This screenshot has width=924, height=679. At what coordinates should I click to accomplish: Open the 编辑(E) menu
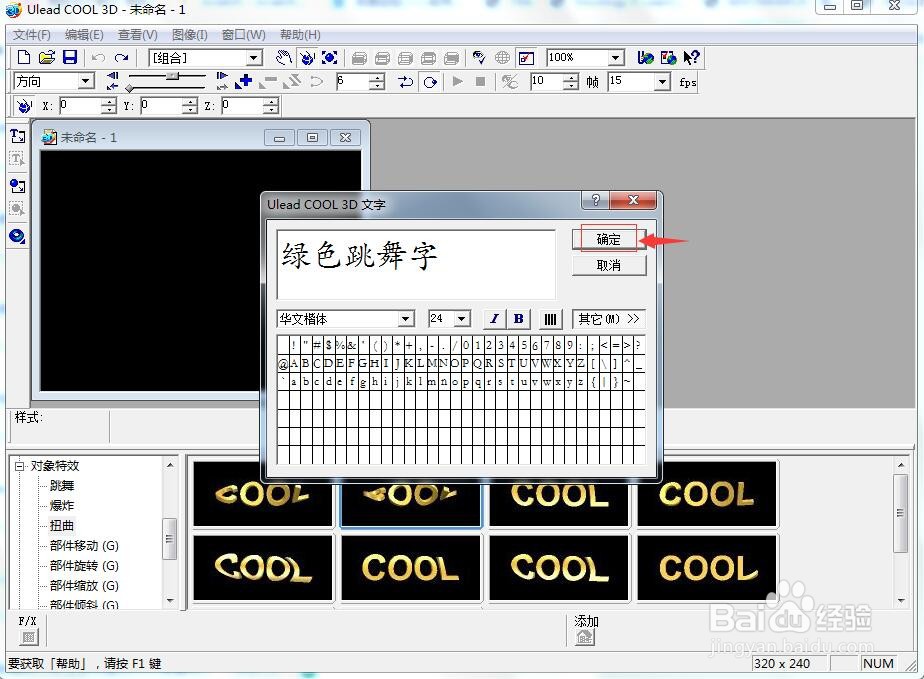click(84, 35)
